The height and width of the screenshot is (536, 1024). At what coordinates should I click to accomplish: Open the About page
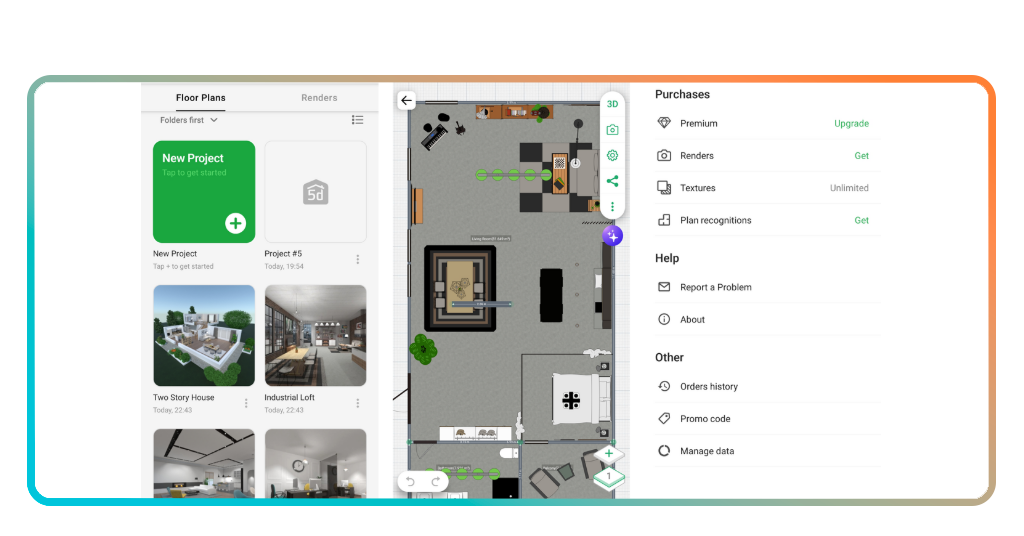coord(767,319)
